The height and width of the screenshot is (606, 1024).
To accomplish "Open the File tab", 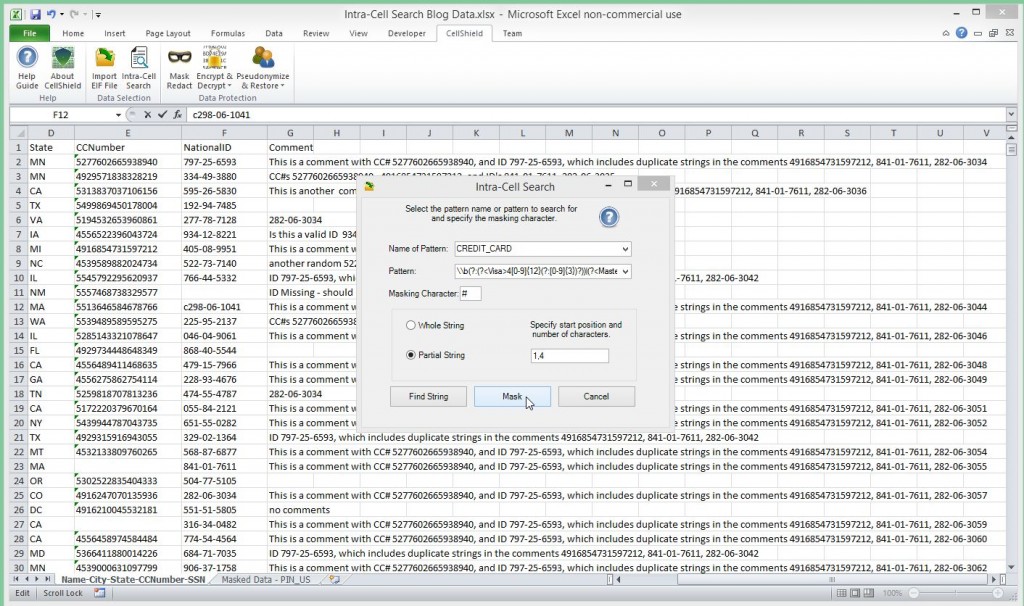I will [x=30, y=33].
